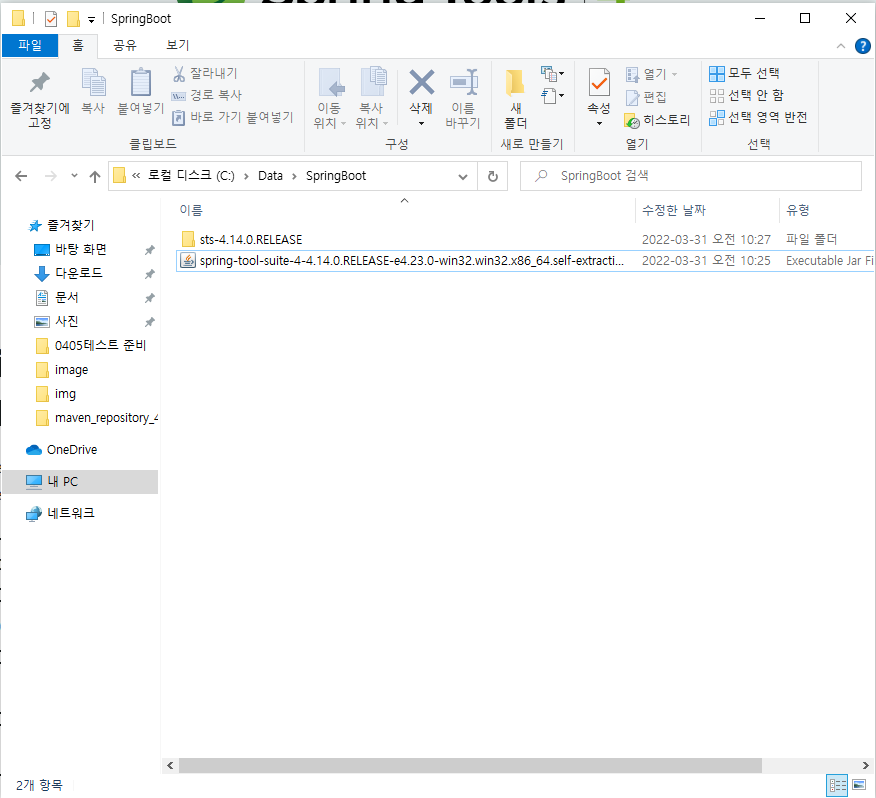Open Quick Access Toolbar customize dropdown
The image size is (876, 798).
click(x=91, y=20)
